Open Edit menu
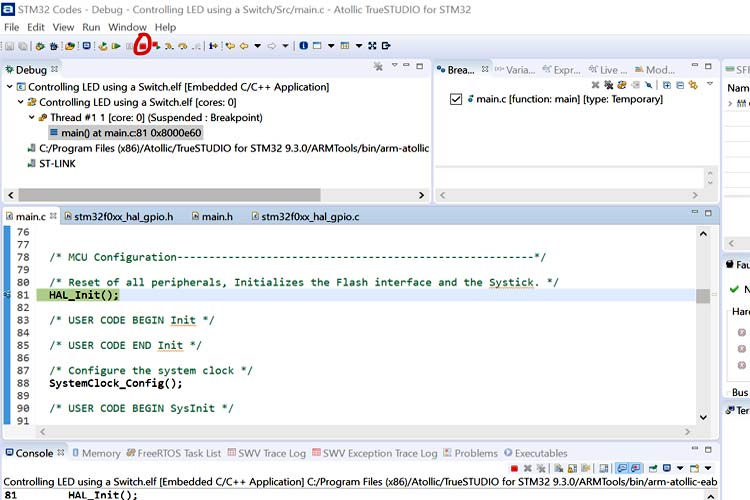The width and height of the screenshot is (750, 500). click(36, 27)
